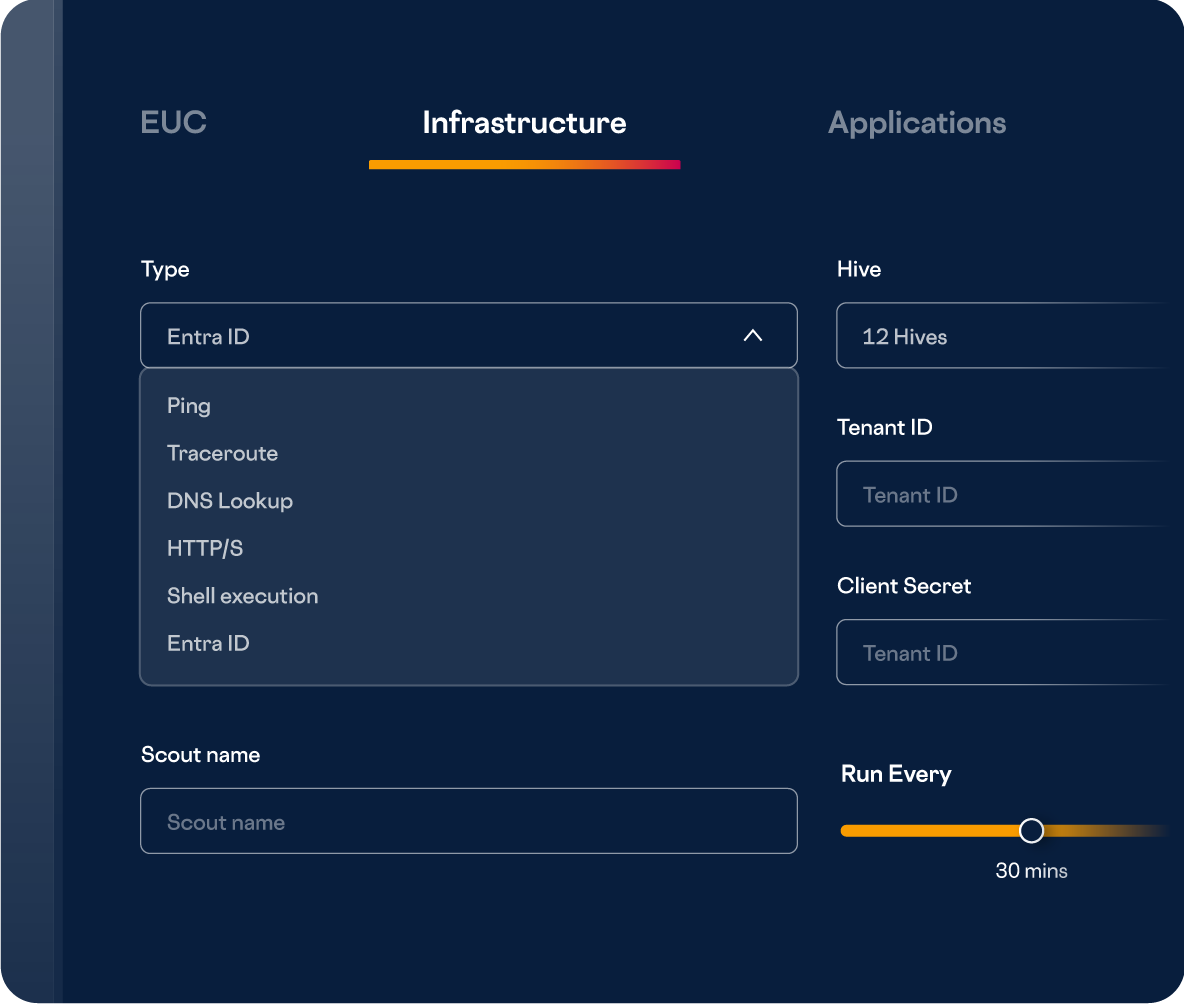Collapse the Type dropdown using the chevron arrow
The height and width of the screenshot is (1004, 1184).
click(753, 336)
